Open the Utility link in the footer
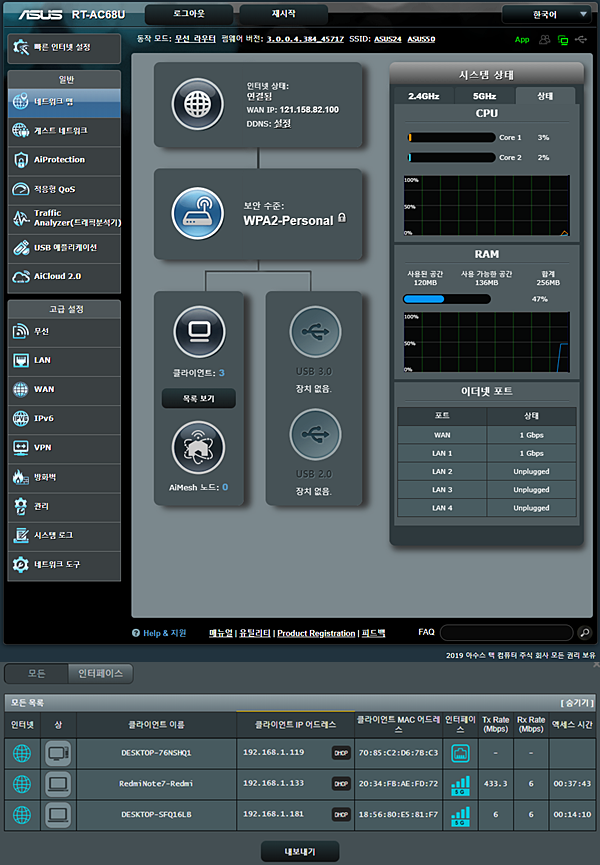Image resolution: width=600 pixels, height=865 pixels. click(255, 633)
